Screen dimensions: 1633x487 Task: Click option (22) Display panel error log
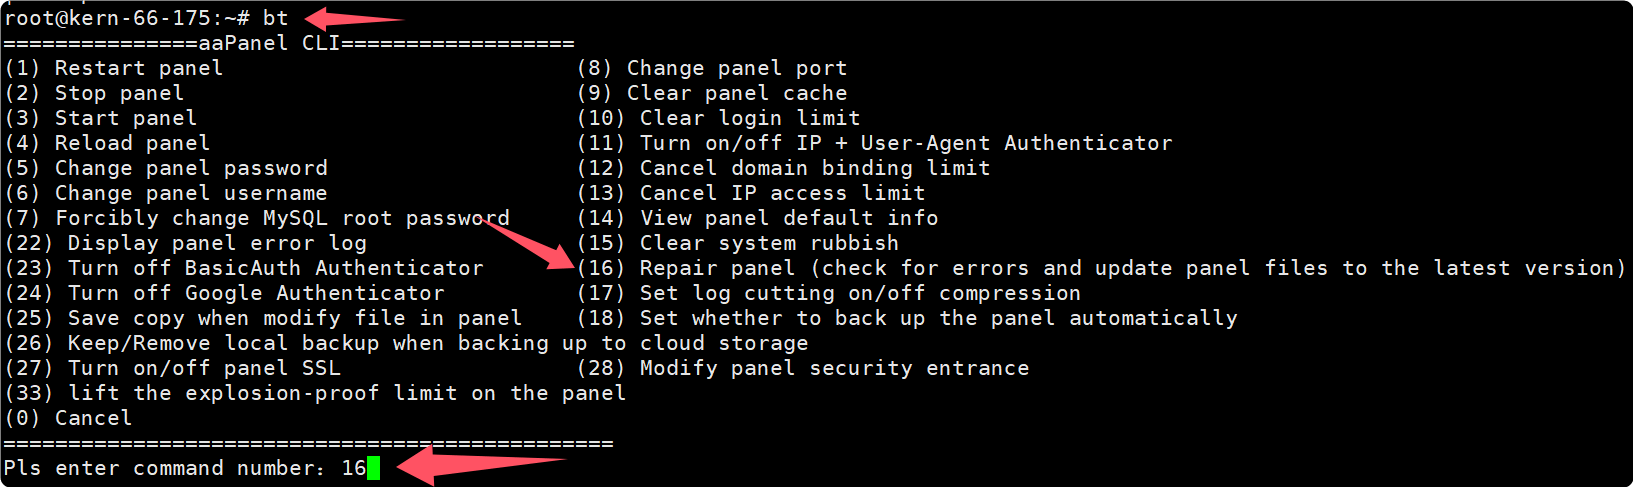(x=186, y=243)
